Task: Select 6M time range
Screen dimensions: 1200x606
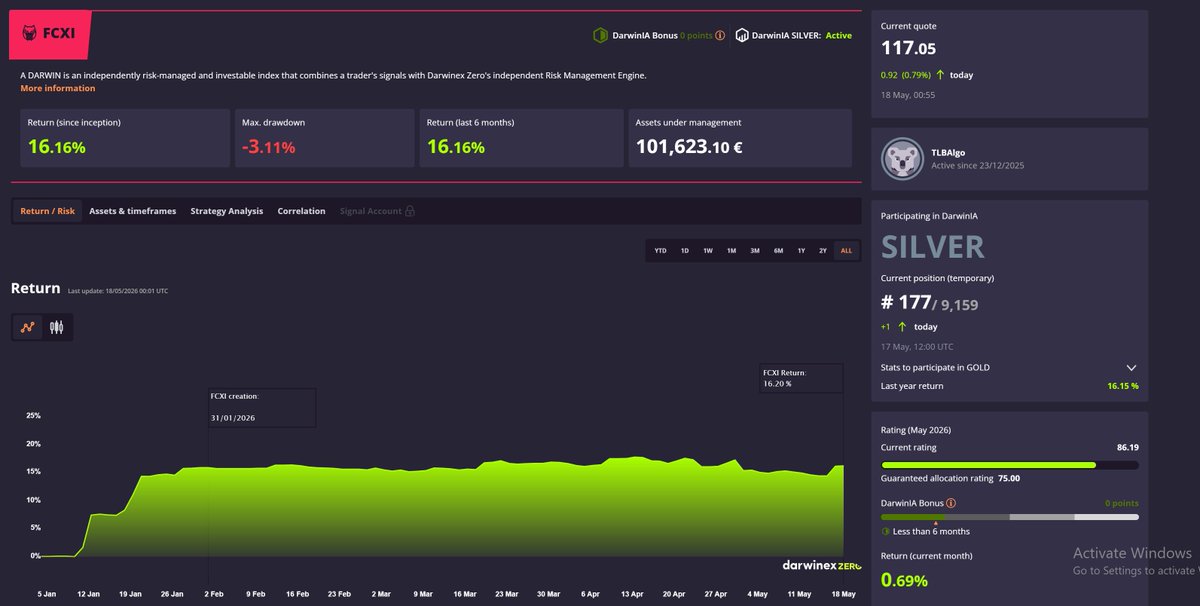Action: coord(778,251)
